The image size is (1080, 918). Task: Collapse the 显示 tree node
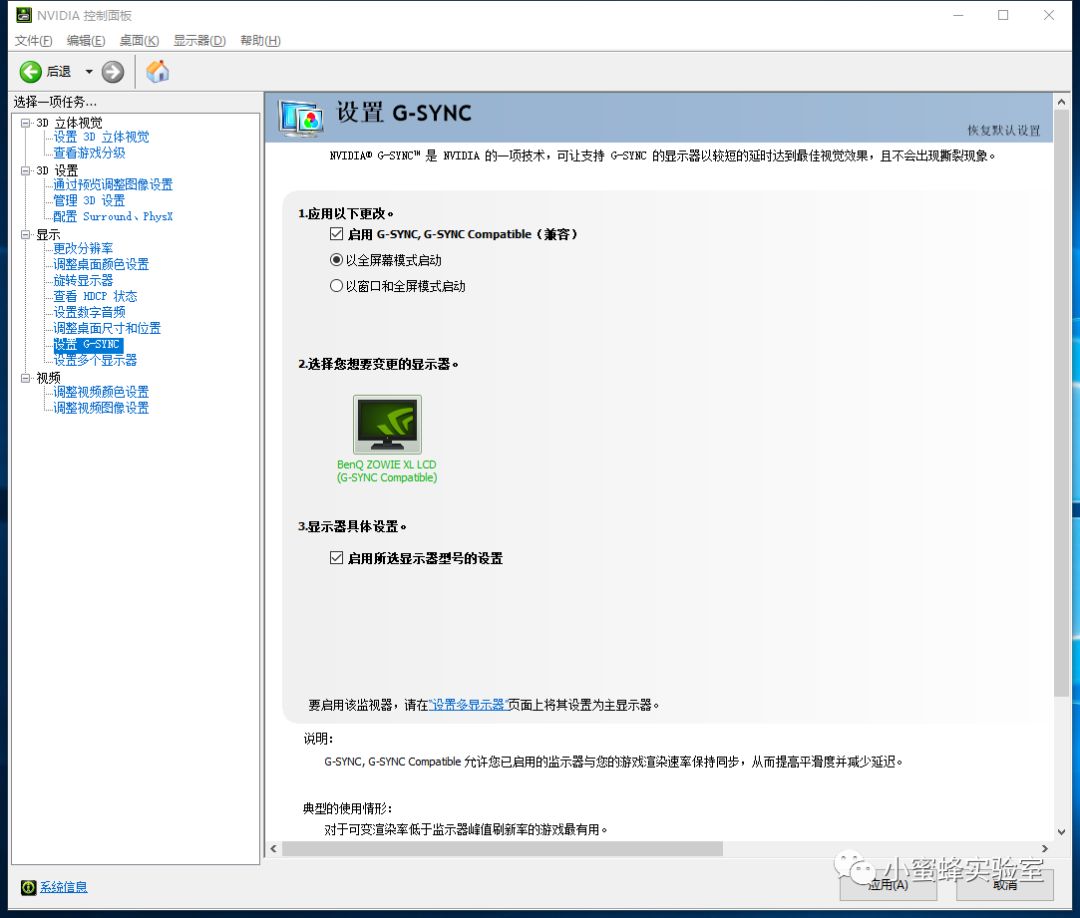pyautogui.click(x=25, y=235)
